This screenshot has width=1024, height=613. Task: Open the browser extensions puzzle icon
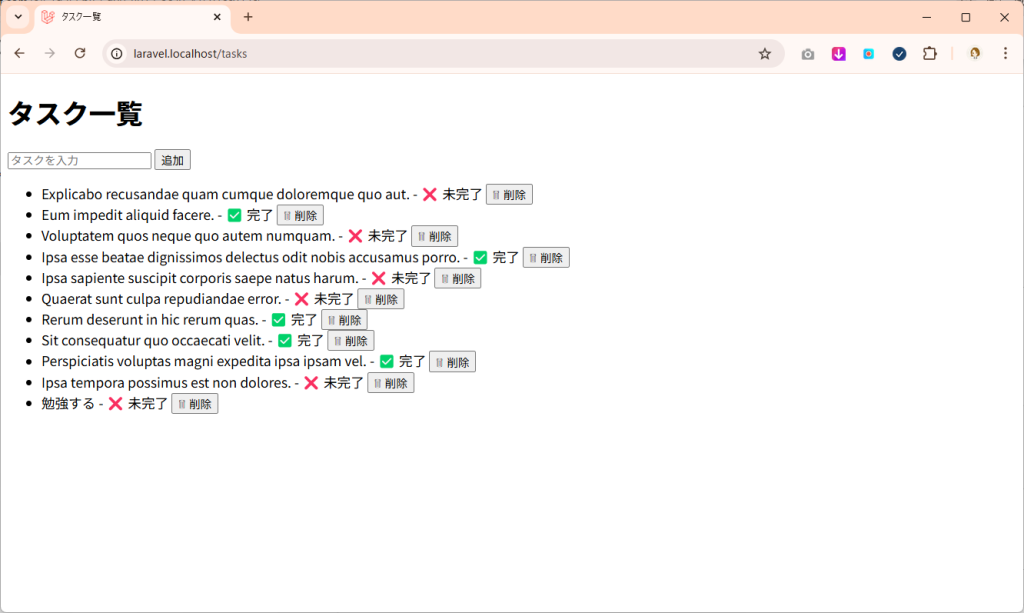coord(929,54)
